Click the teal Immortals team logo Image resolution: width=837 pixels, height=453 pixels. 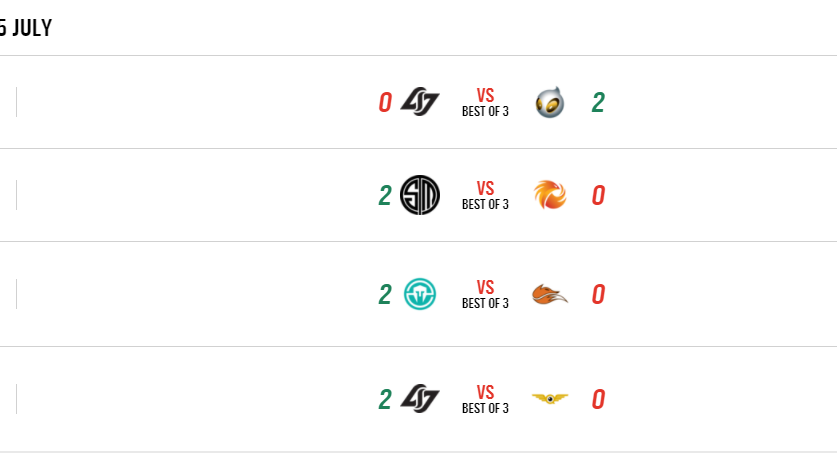click(419, 294)
